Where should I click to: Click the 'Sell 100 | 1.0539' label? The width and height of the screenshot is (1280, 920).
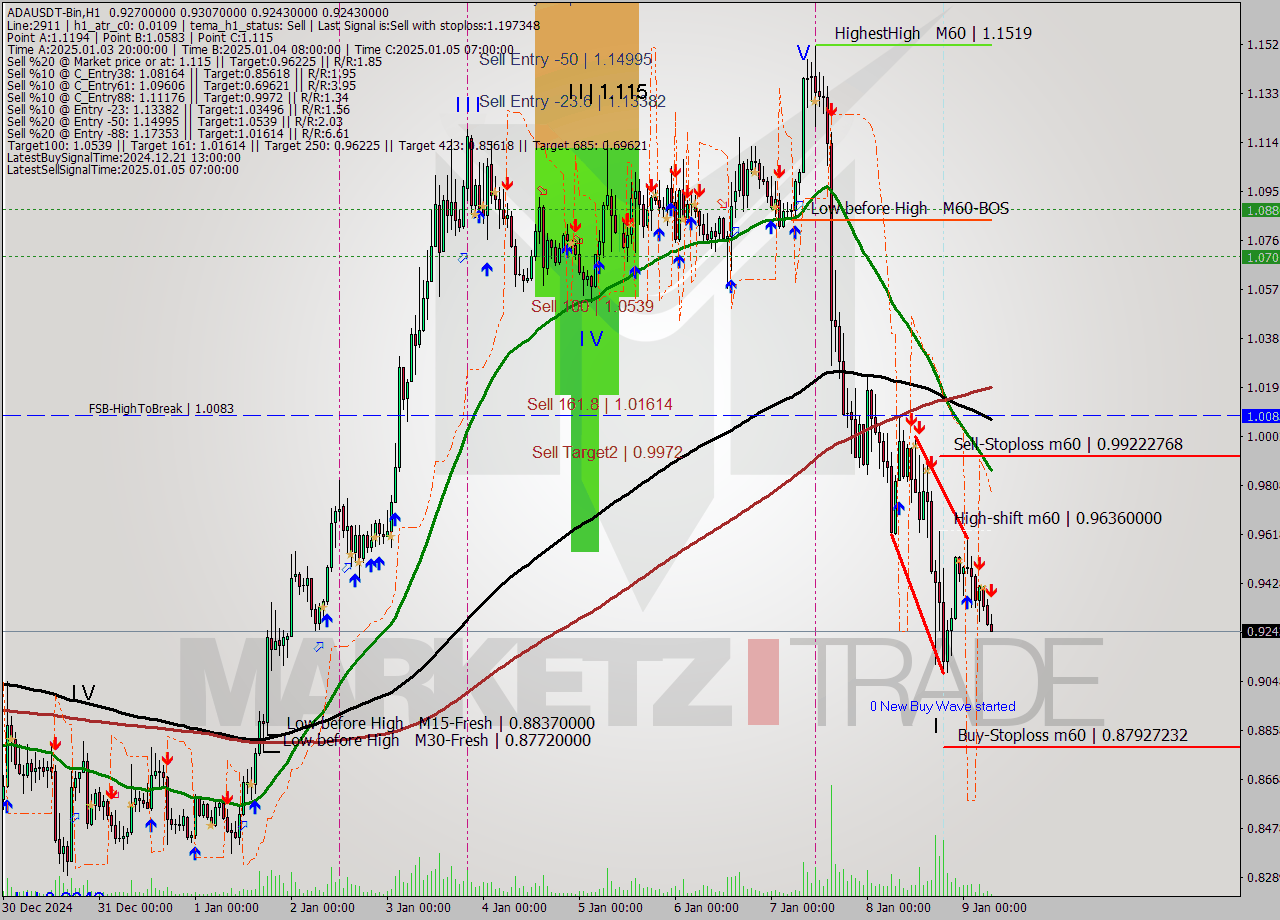tap(592, 306)
